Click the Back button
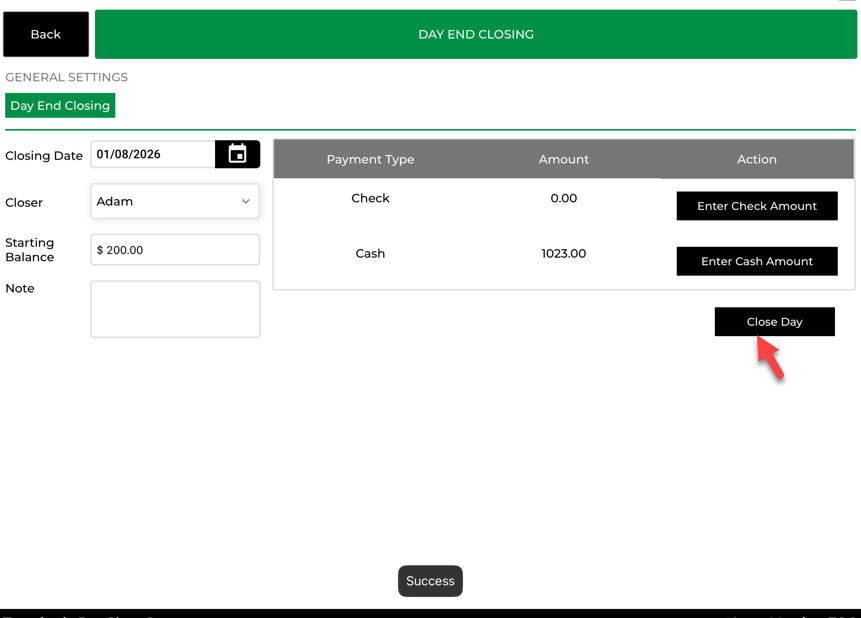Image resolution: width=861 pixels, height=618 pixels. (46, 35)
